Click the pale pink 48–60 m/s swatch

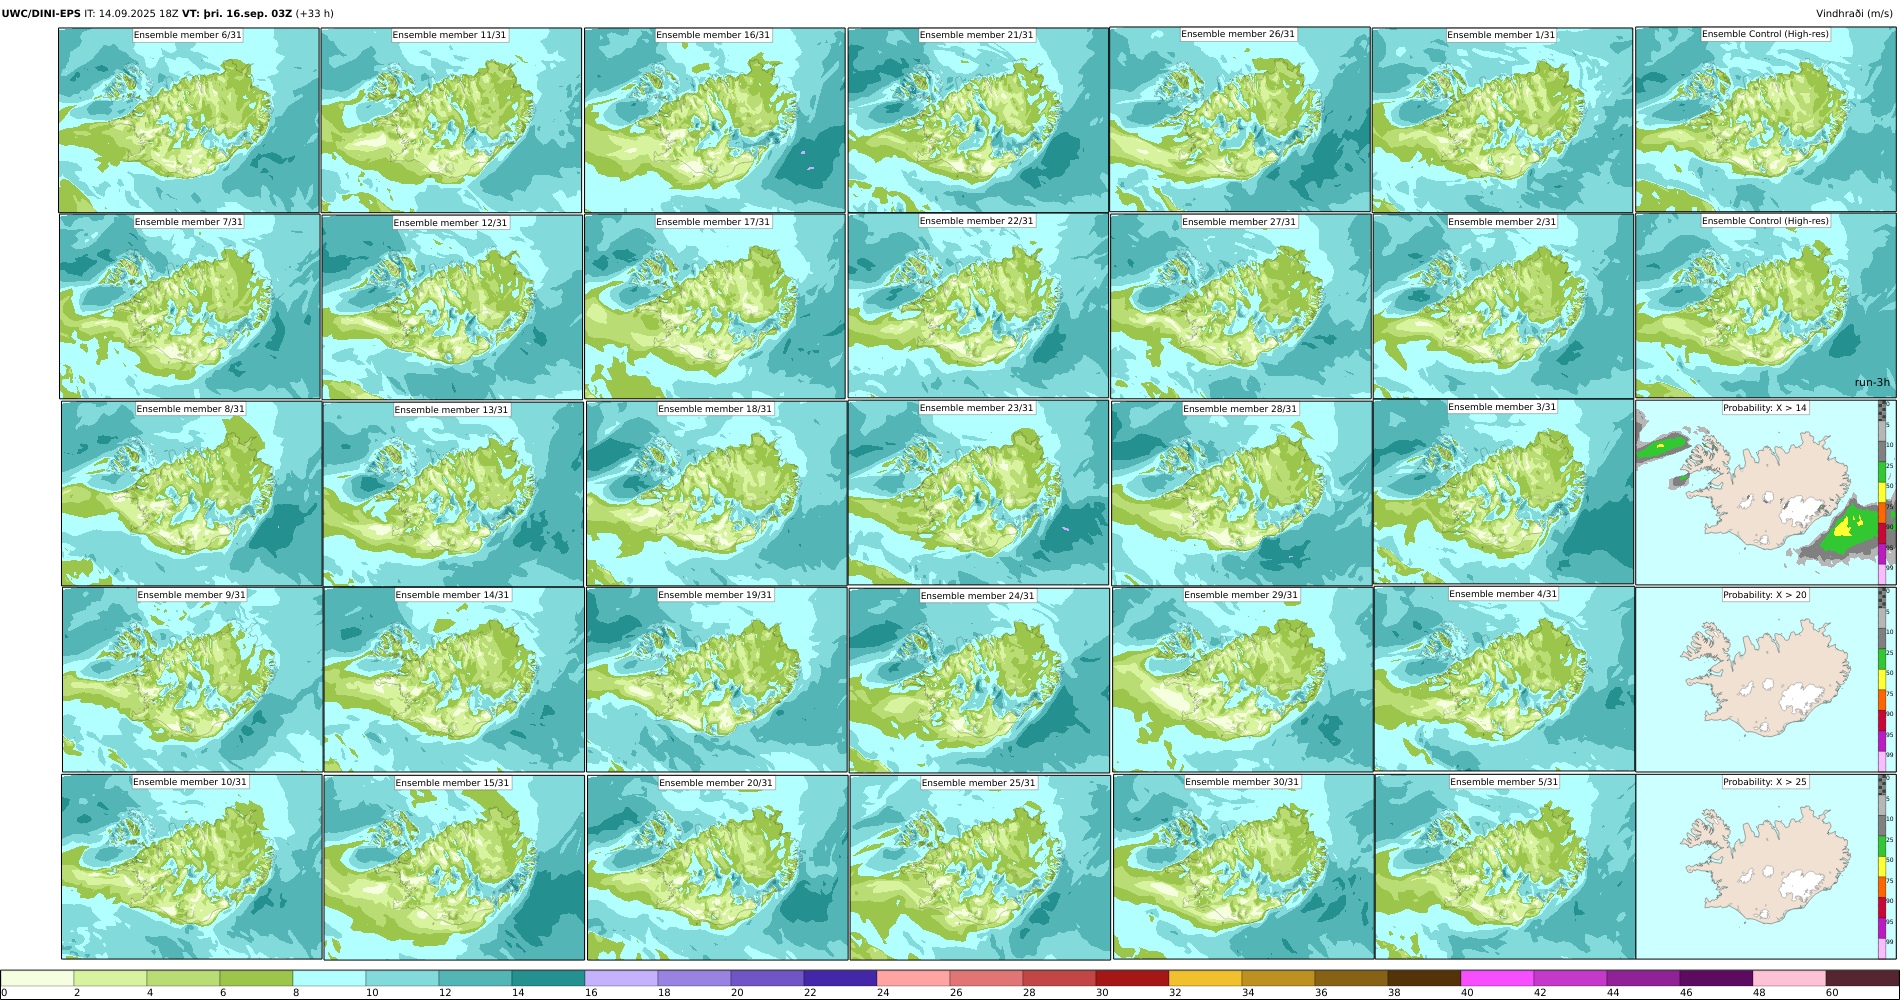(x=1789, y=978)
